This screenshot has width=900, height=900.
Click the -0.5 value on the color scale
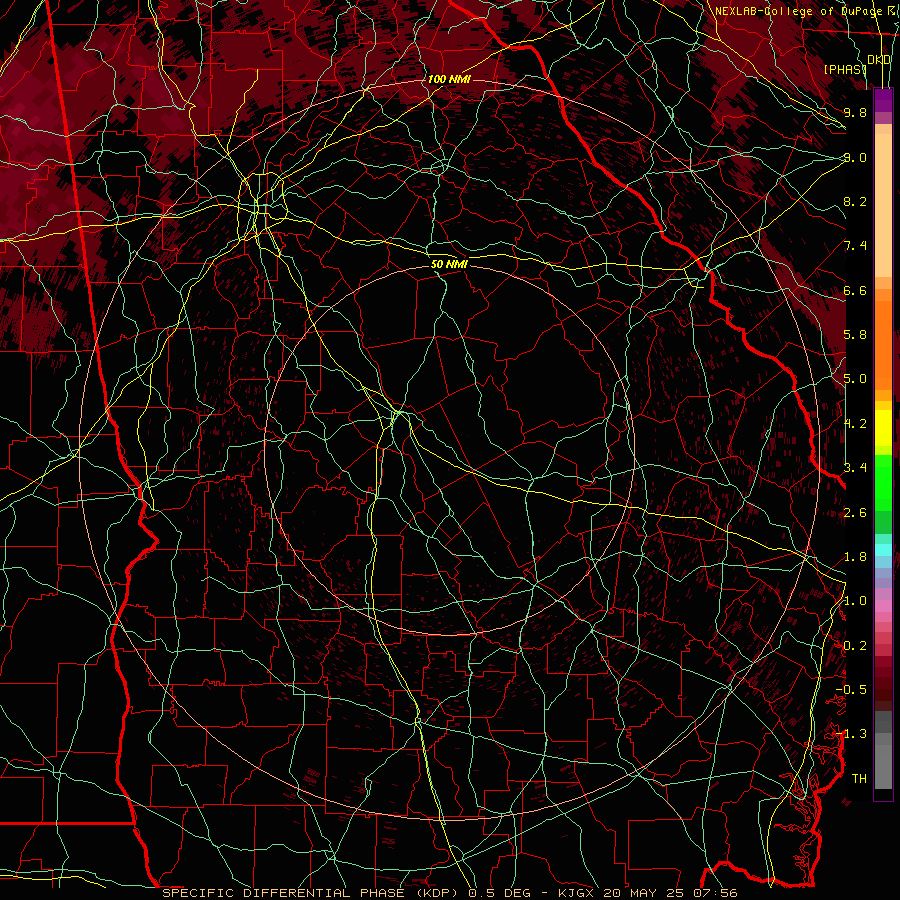[x=851, y=689]
